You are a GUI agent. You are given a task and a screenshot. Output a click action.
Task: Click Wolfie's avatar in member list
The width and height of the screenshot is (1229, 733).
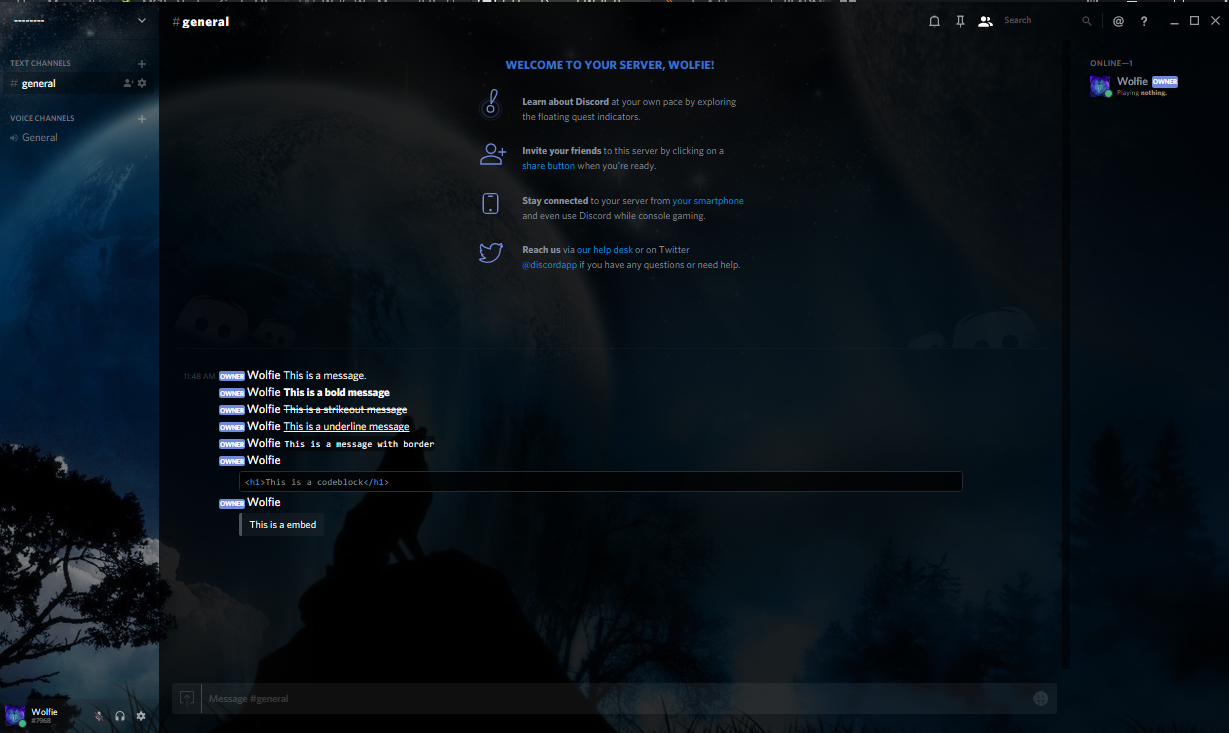point(1100,86)
